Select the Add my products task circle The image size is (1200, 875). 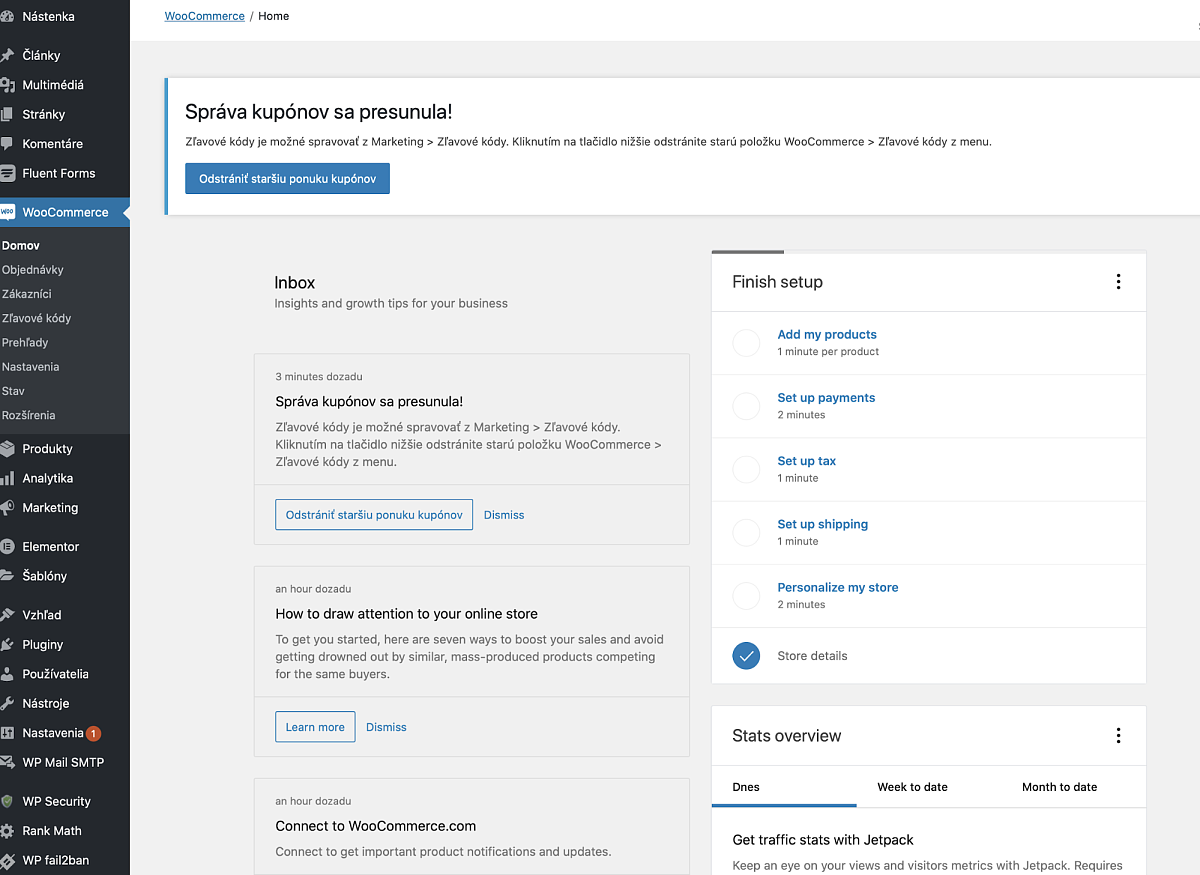click(746, 343)
